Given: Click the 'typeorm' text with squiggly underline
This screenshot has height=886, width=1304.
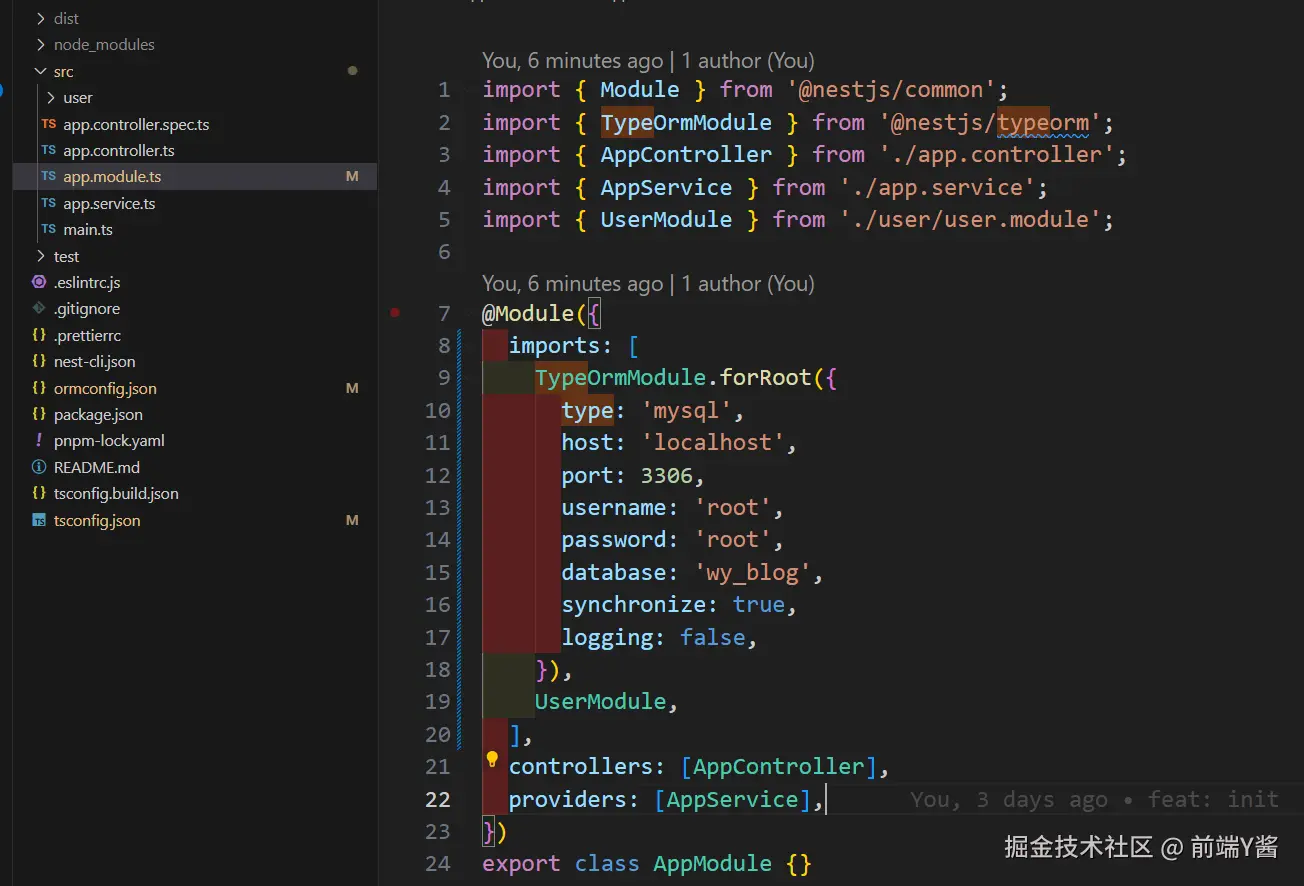Looking at the screenshot, I should pyautogui.click(x=1043, y=122).
